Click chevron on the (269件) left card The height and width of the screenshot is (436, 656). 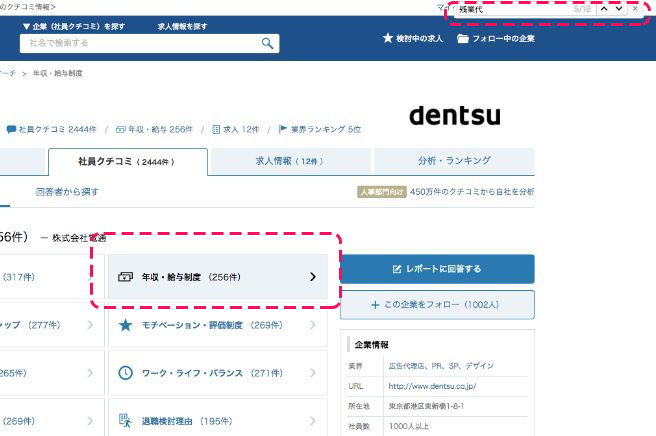(x=90, y=421)
